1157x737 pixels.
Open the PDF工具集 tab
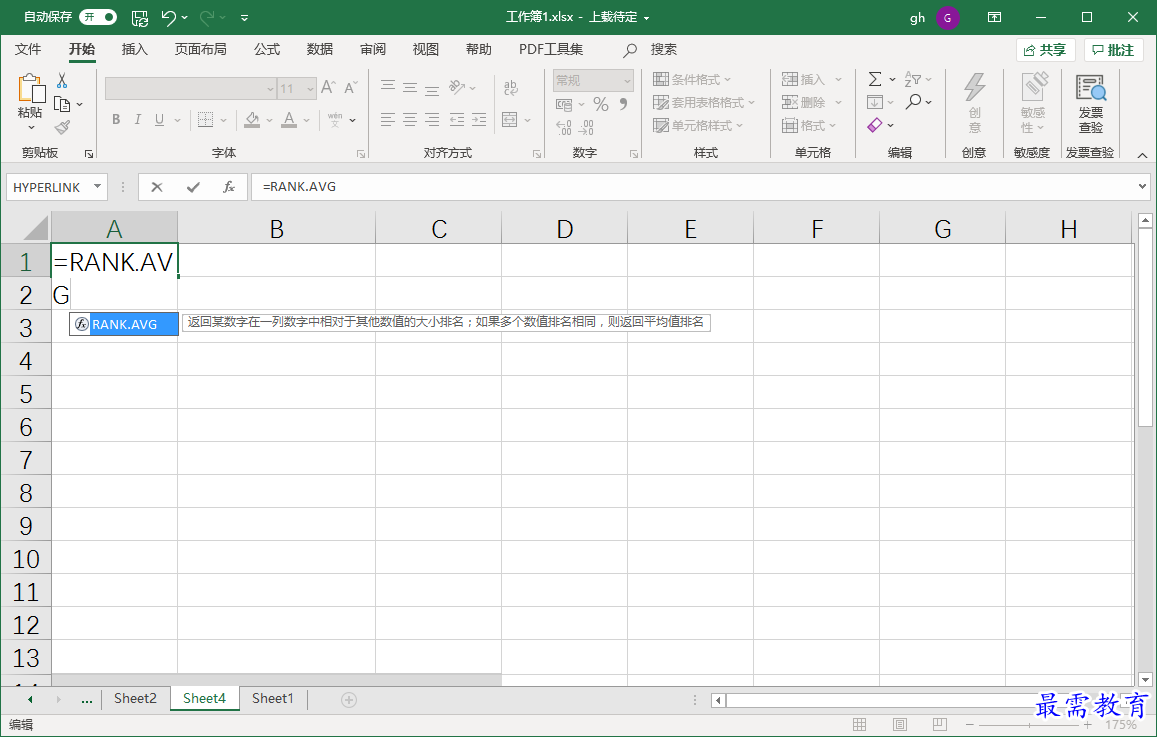tap(550, 49)
